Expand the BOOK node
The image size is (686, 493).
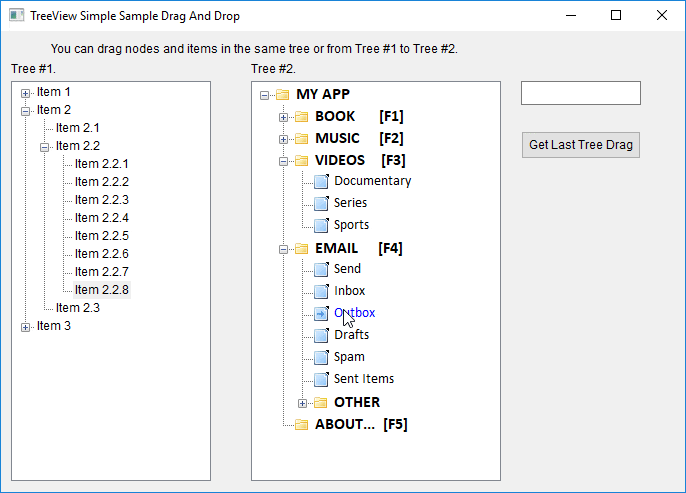point(284,117)
